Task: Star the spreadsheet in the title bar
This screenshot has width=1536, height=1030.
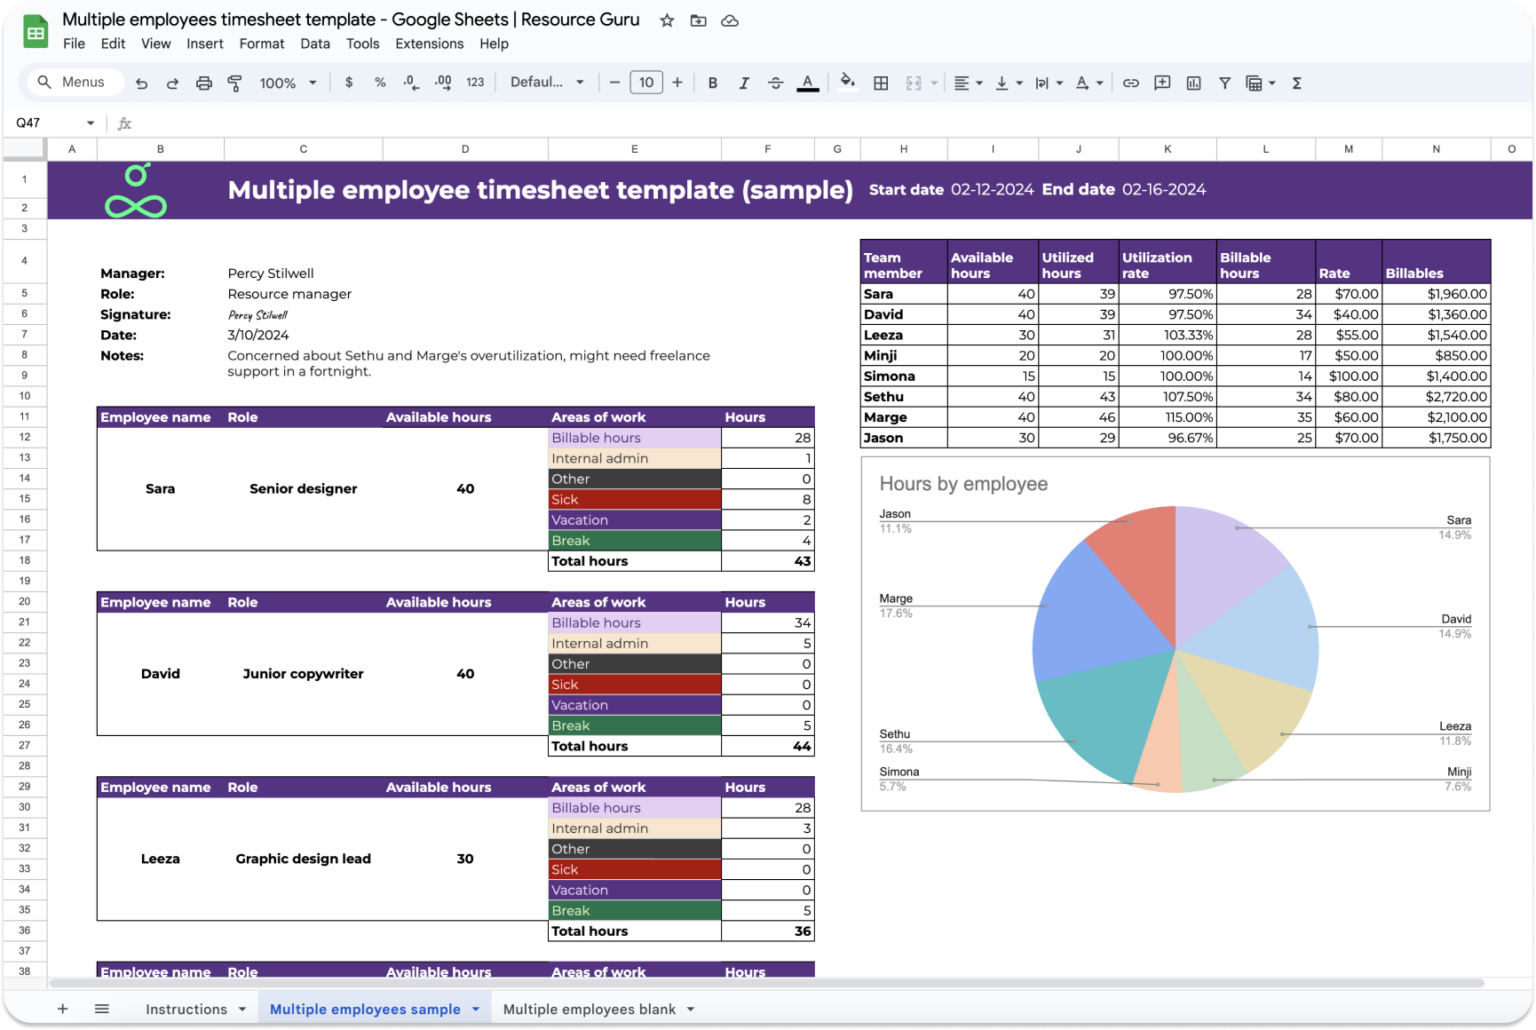Action: click(x=667, y=19)
